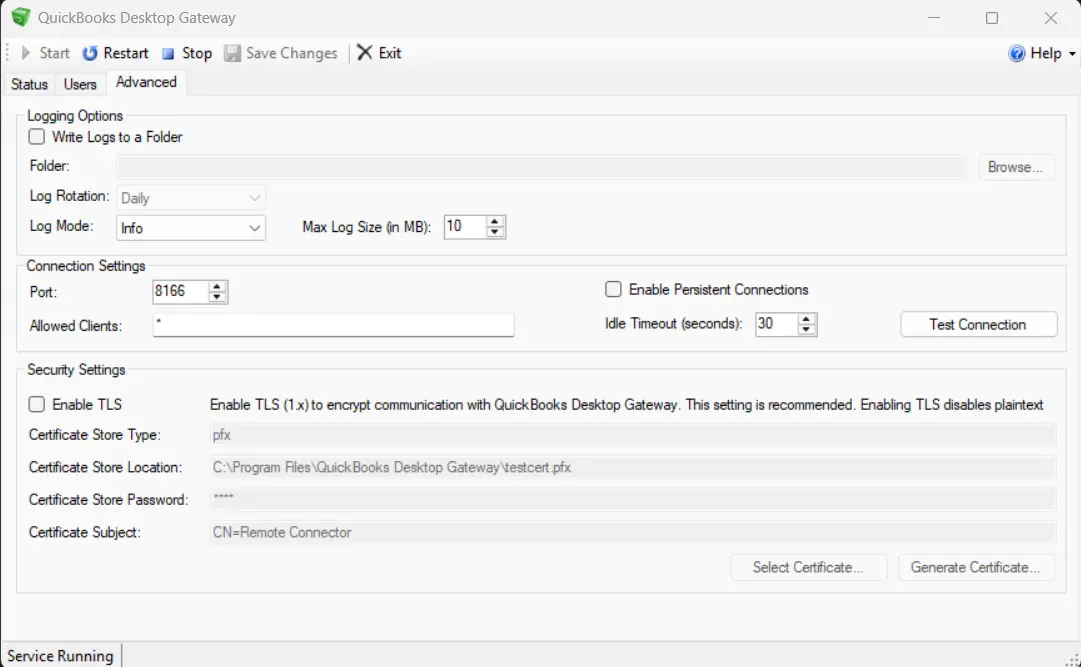Click the Idle Timeout value field

coord(776,323)
